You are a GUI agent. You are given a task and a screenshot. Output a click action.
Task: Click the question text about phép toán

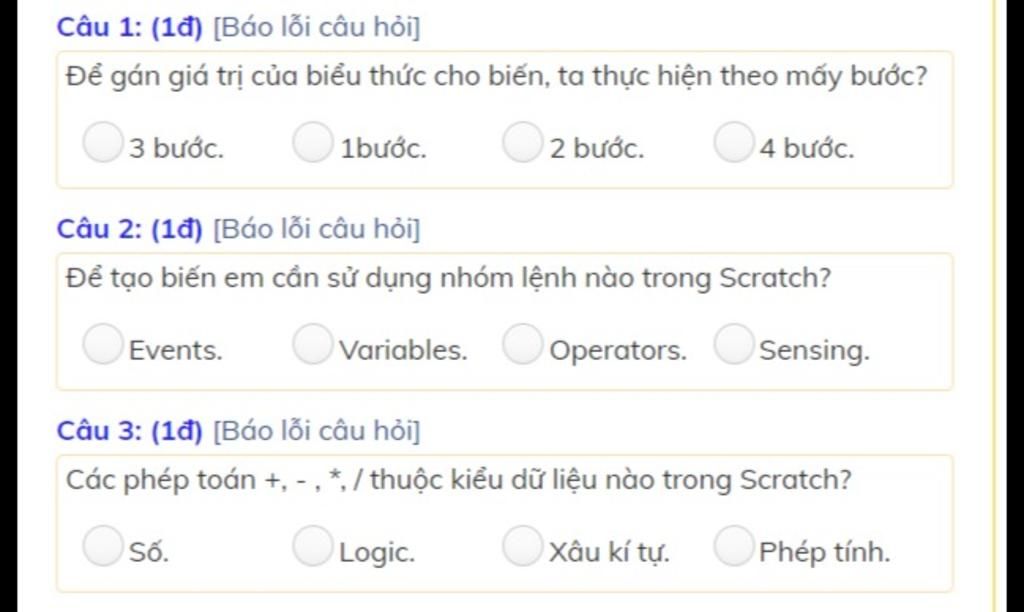pyautogui.click(x=459, y=481)
